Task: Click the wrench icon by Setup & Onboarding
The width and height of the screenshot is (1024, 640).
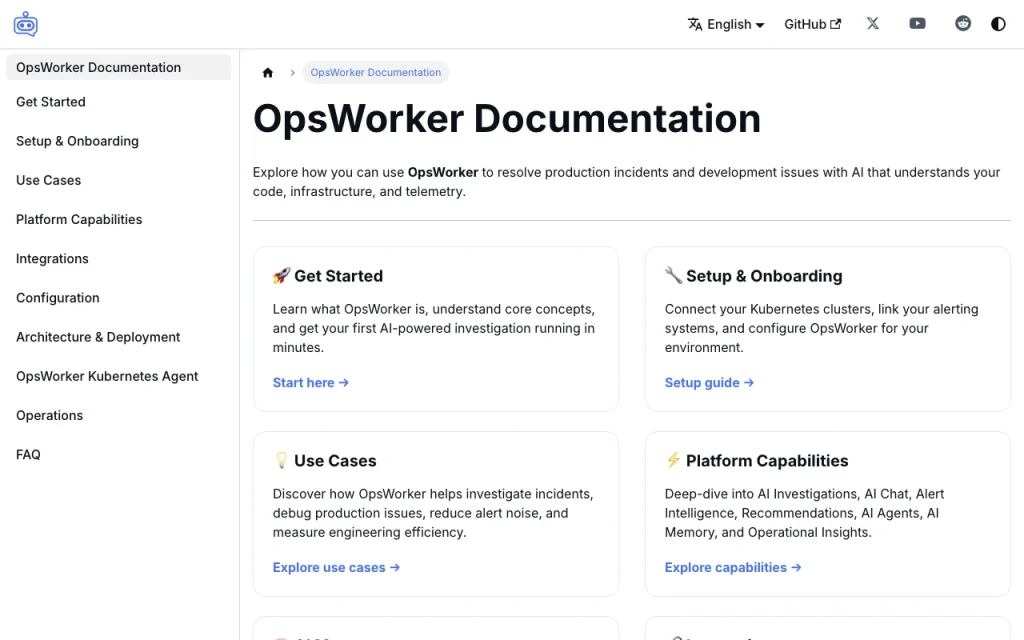Action: (x=673, y=275)
